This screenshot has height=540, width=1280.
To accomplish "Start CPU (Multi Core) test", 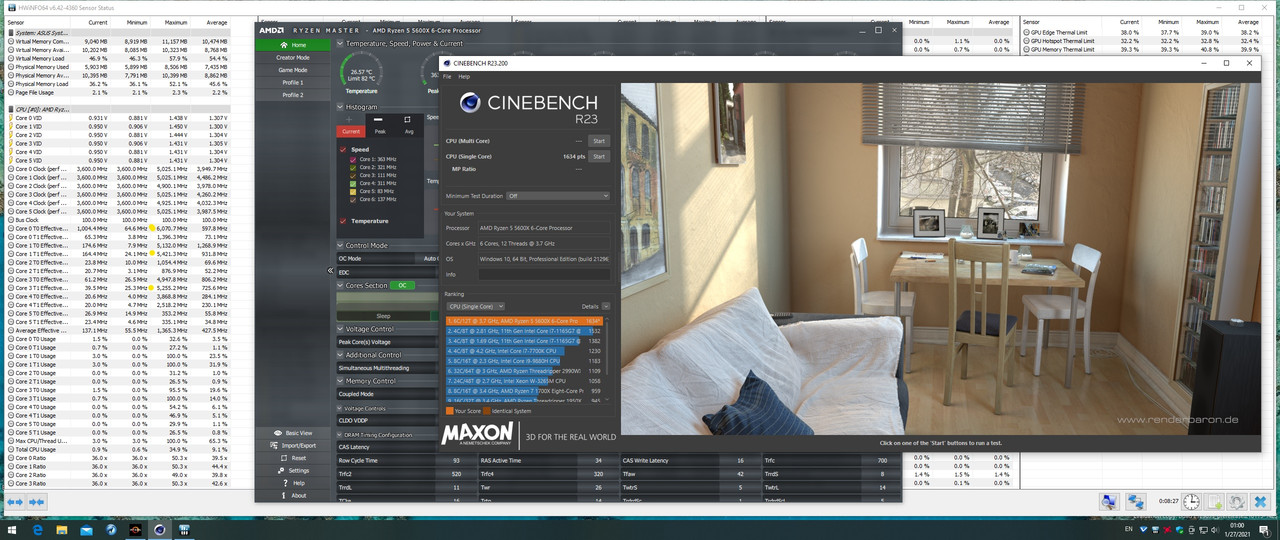I will [599, 141].
